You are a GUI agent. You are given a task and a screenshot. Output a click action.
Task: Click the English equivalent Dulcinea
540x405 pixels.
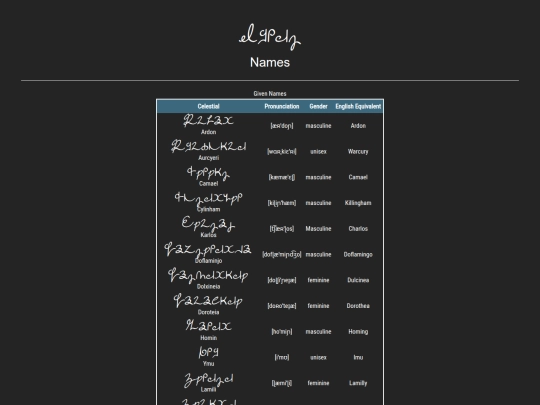(x=358, y=280)
